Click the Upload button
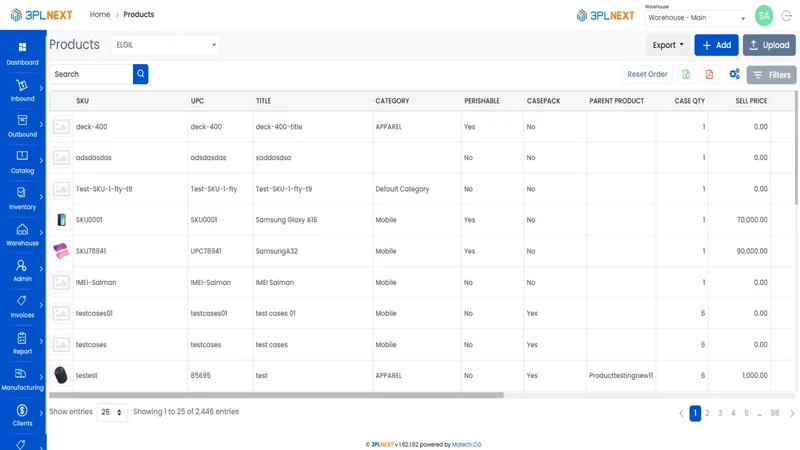Viewport: 800px width, 450px height. pyautogui.click(x=769, y=45)
